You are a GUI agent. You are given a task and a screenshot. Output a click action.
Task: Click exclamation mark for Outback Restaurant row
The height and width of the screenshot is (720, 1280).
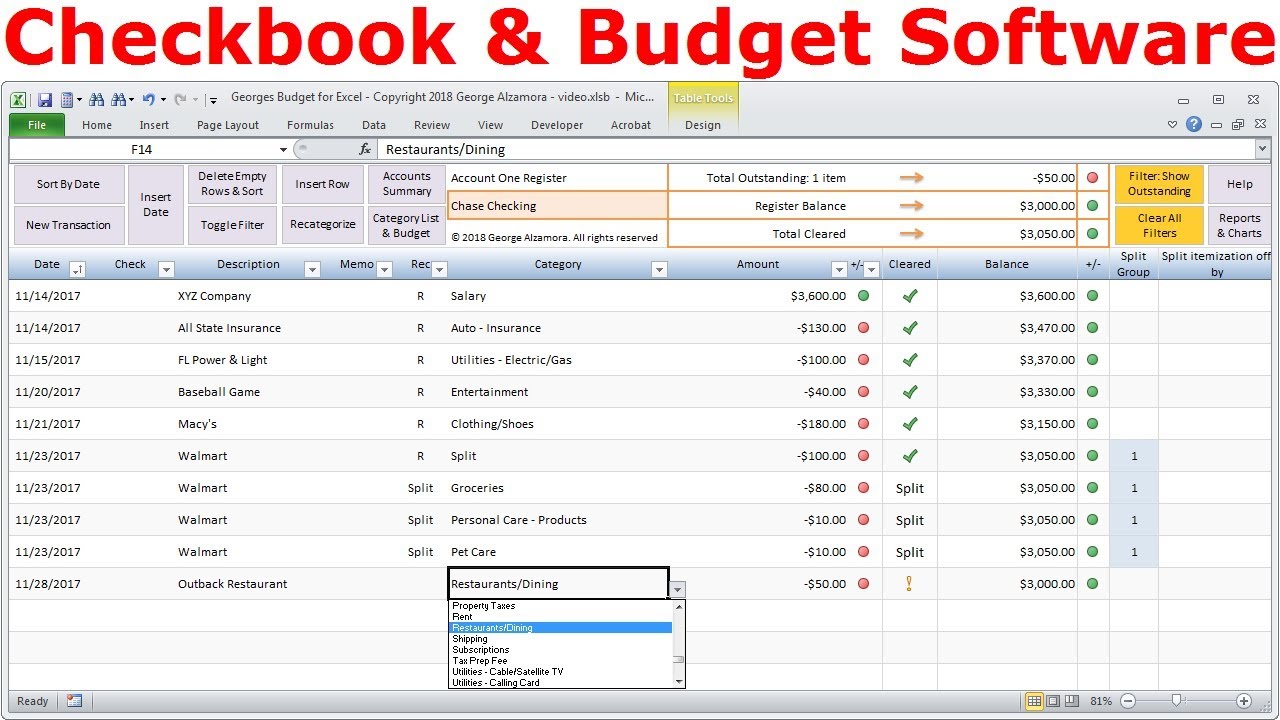point(909,584)
